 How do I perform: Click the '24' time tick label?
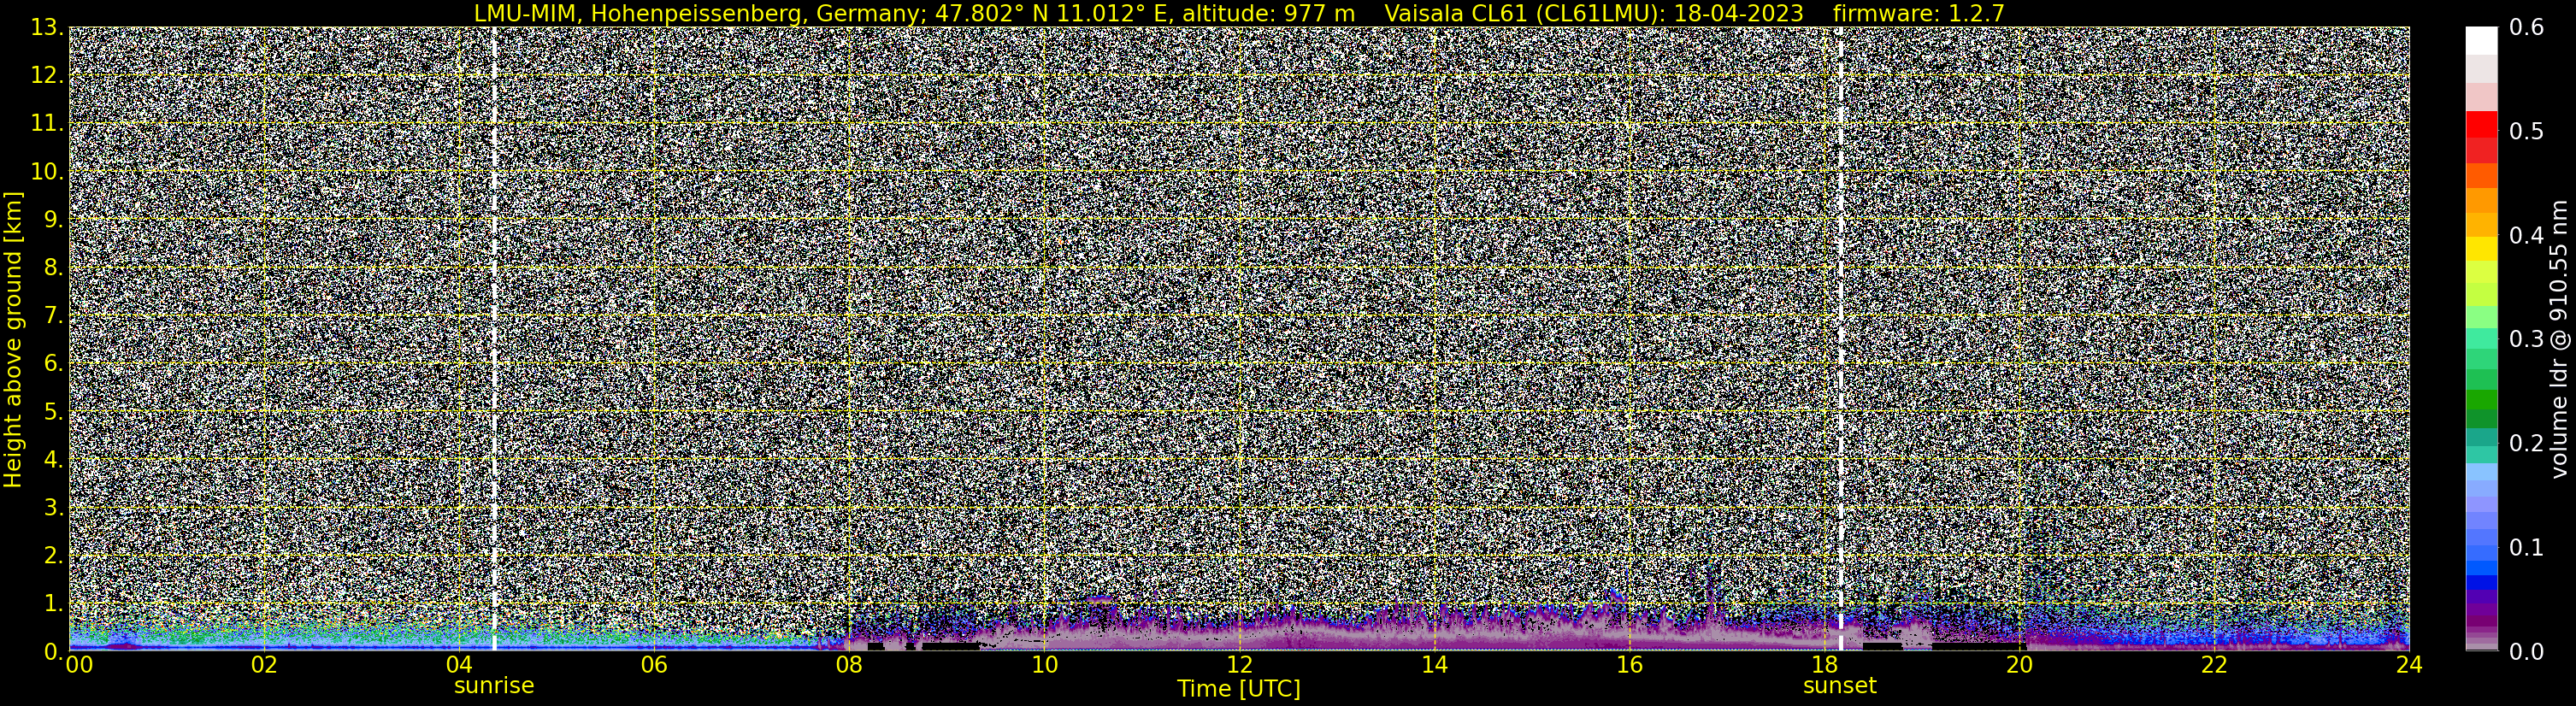[2409, 665]
